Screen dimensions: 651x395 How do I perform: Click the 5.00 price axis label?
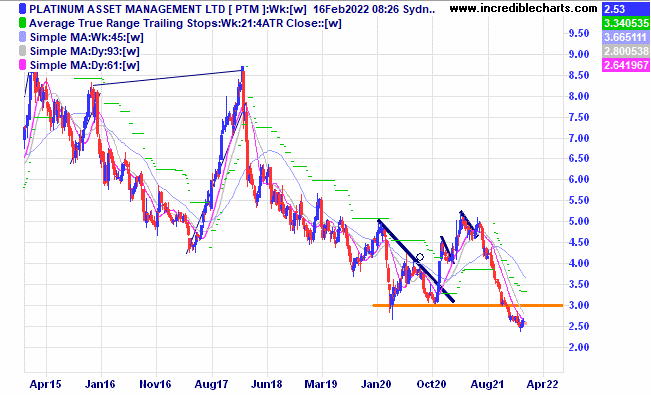pos(579,221)
